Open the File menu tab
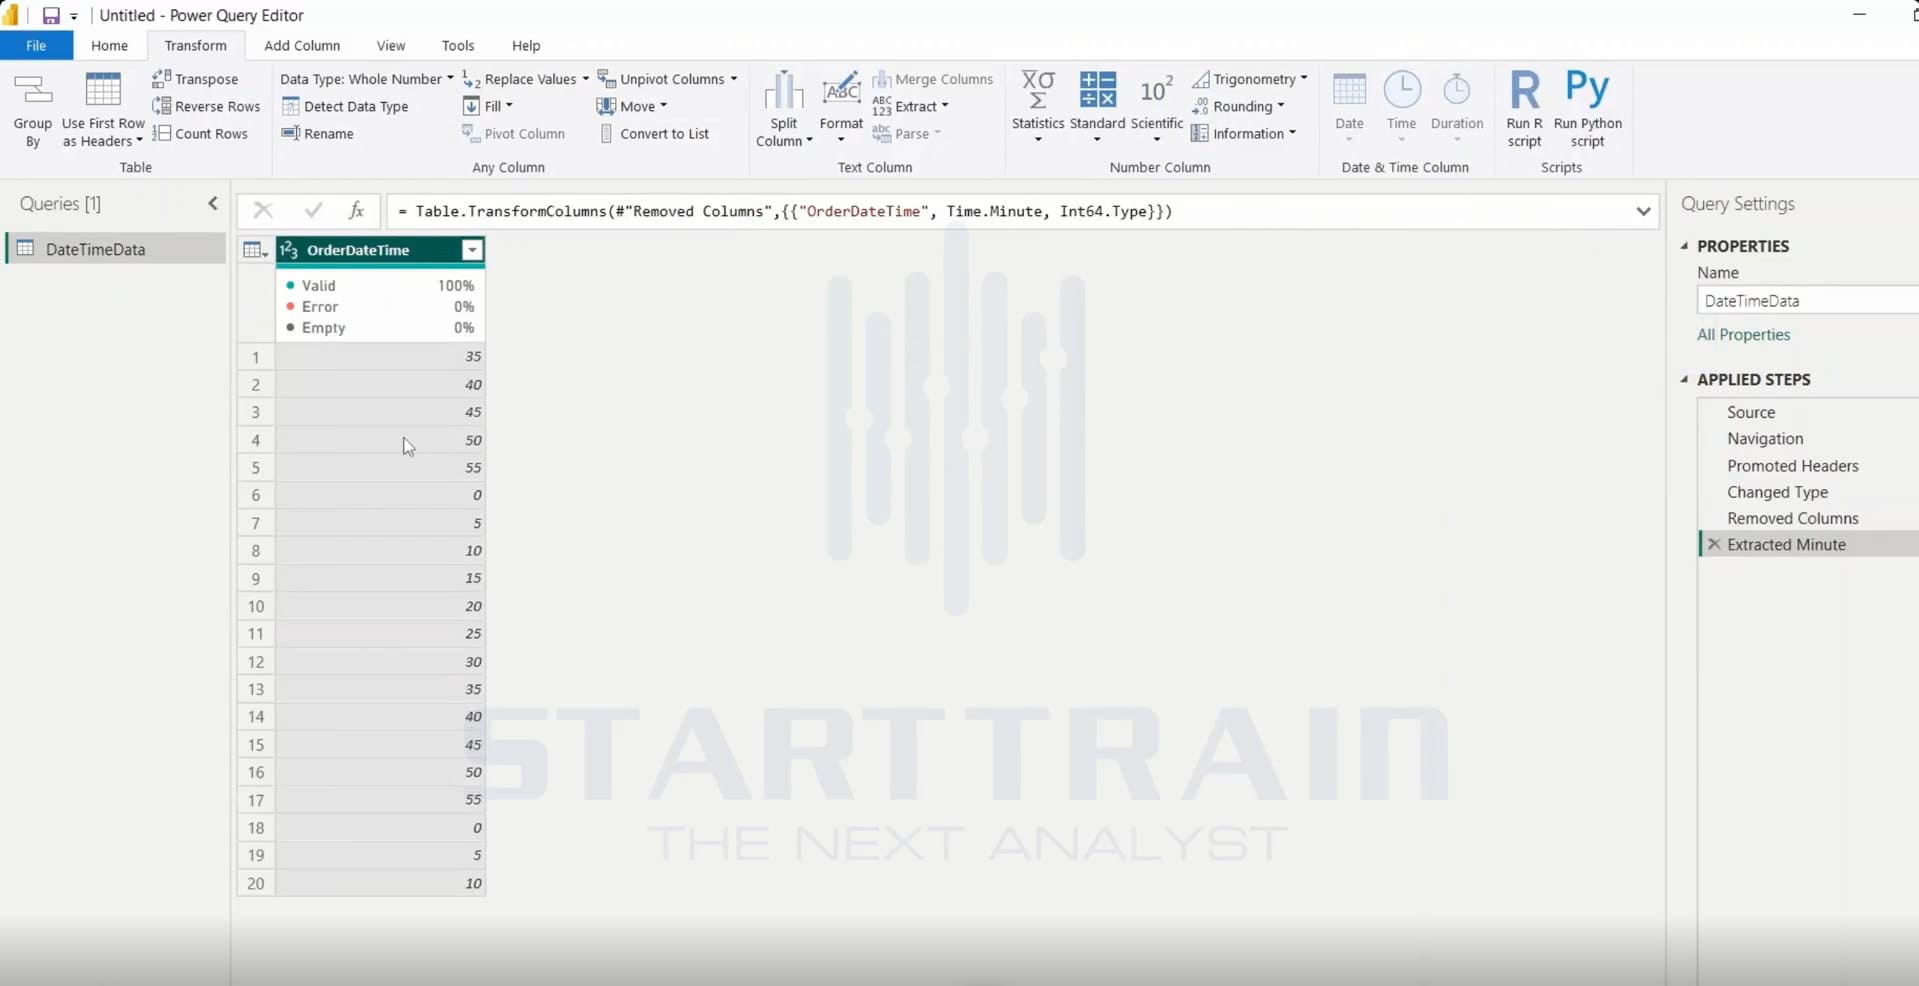This screenshot has height=986, width=1919. [x=36, y=45]
